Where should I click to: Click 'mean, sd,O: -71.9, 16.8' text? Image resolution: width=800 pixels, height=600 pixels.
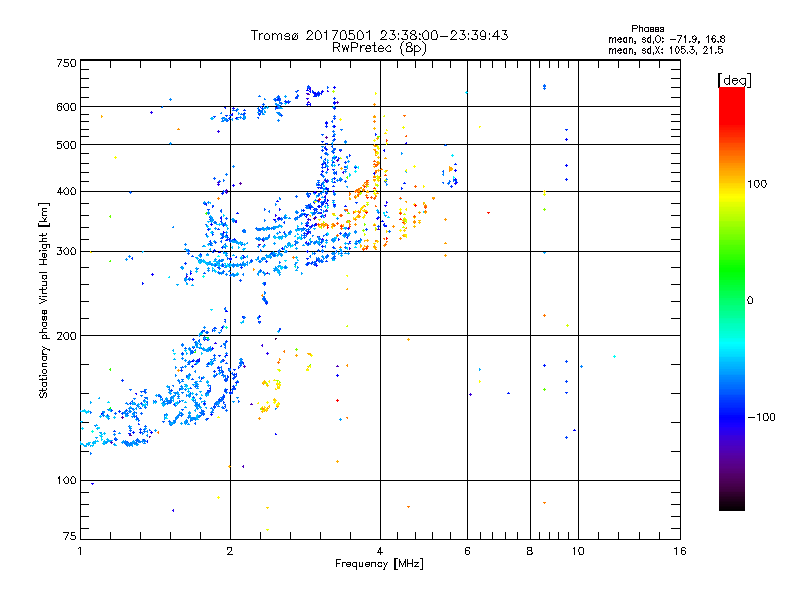point(666,39)
